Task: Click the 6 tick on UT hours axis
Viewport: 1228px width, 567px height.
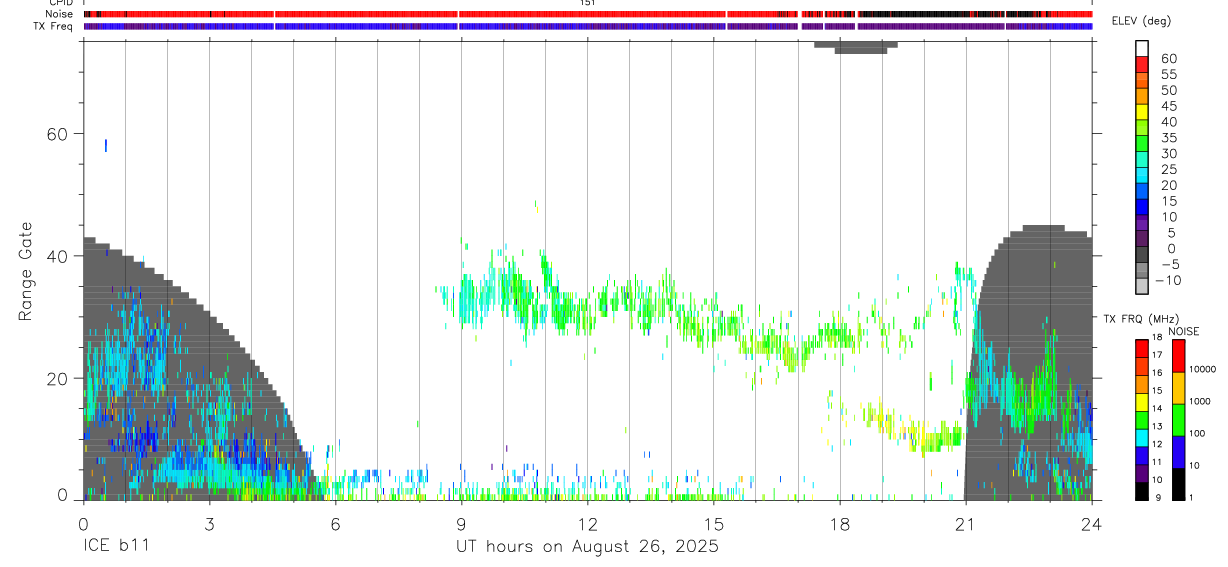Action: (x=335, y=523)
